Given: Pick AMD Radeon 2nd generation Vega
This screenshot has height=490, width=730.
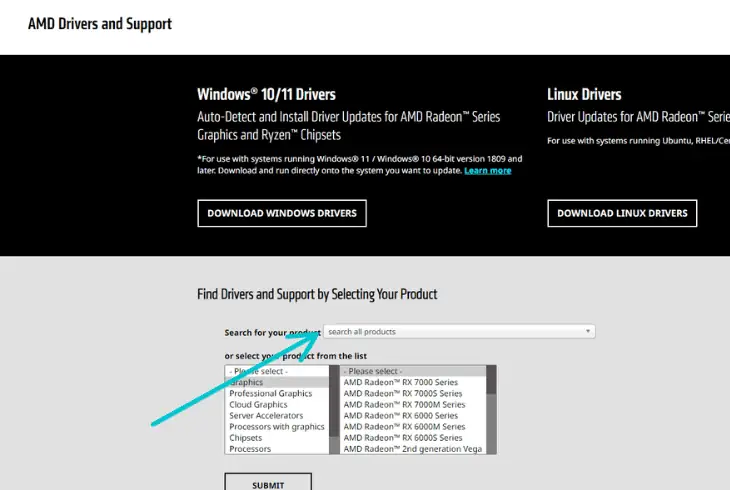Looking at the screenshot, I should (413, 449).
